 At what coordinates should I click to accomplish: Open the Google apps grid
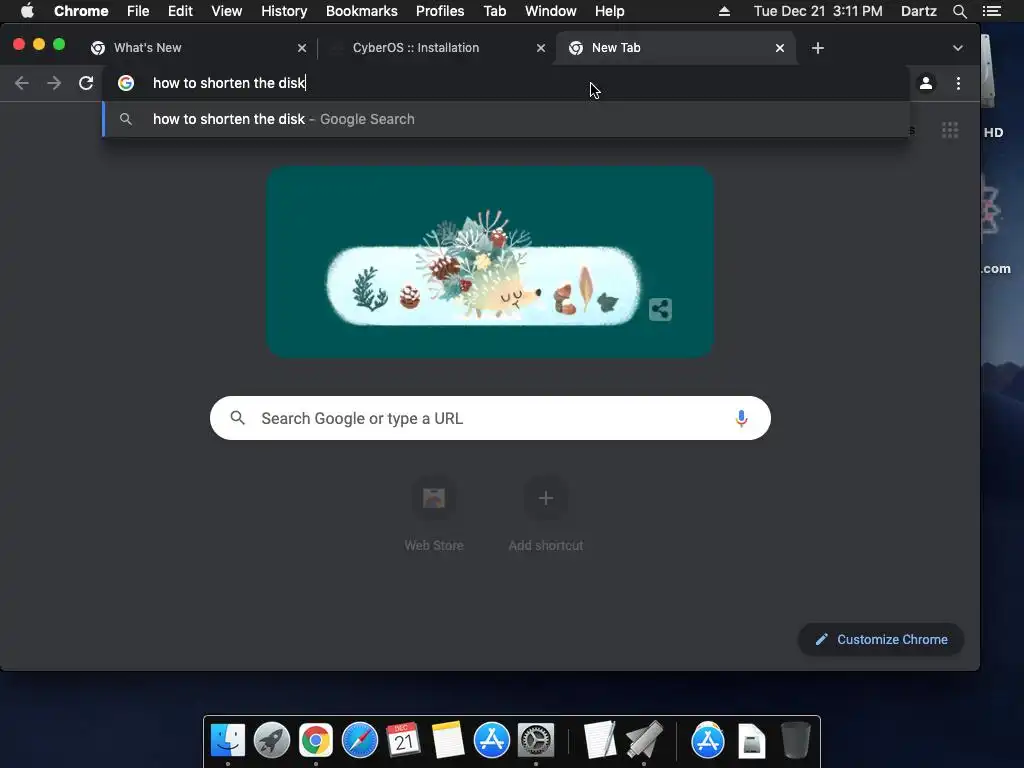(950, 130)
